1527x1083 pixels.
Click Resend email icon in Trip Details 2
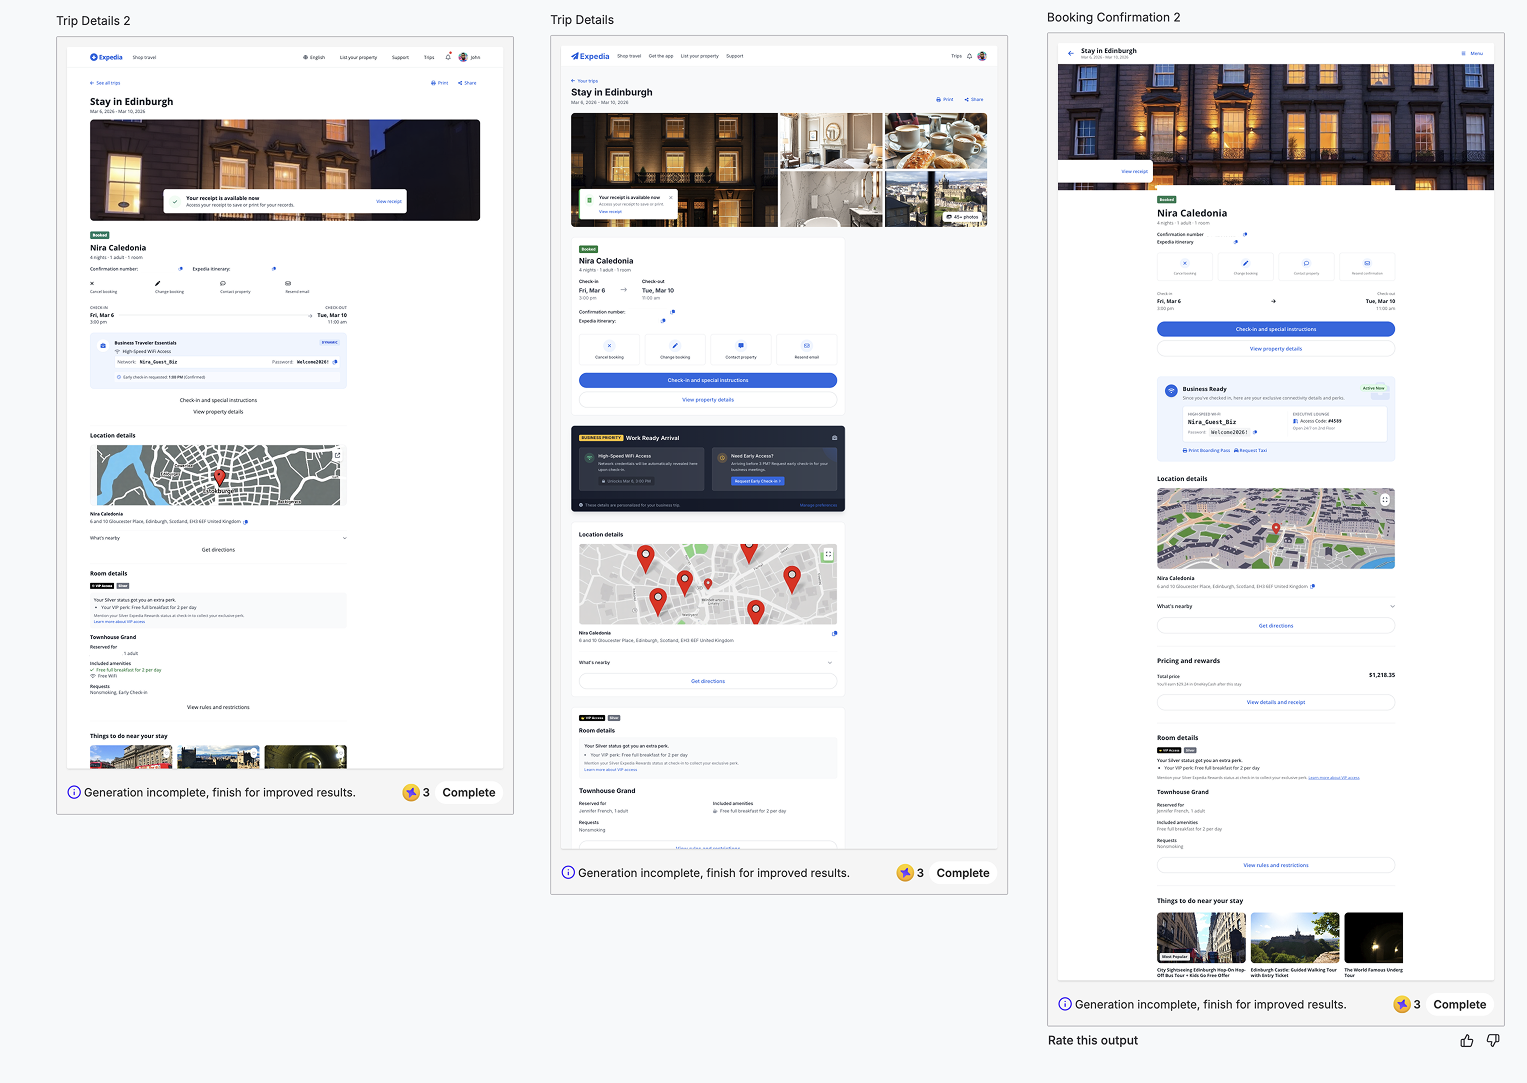point(288,283)
